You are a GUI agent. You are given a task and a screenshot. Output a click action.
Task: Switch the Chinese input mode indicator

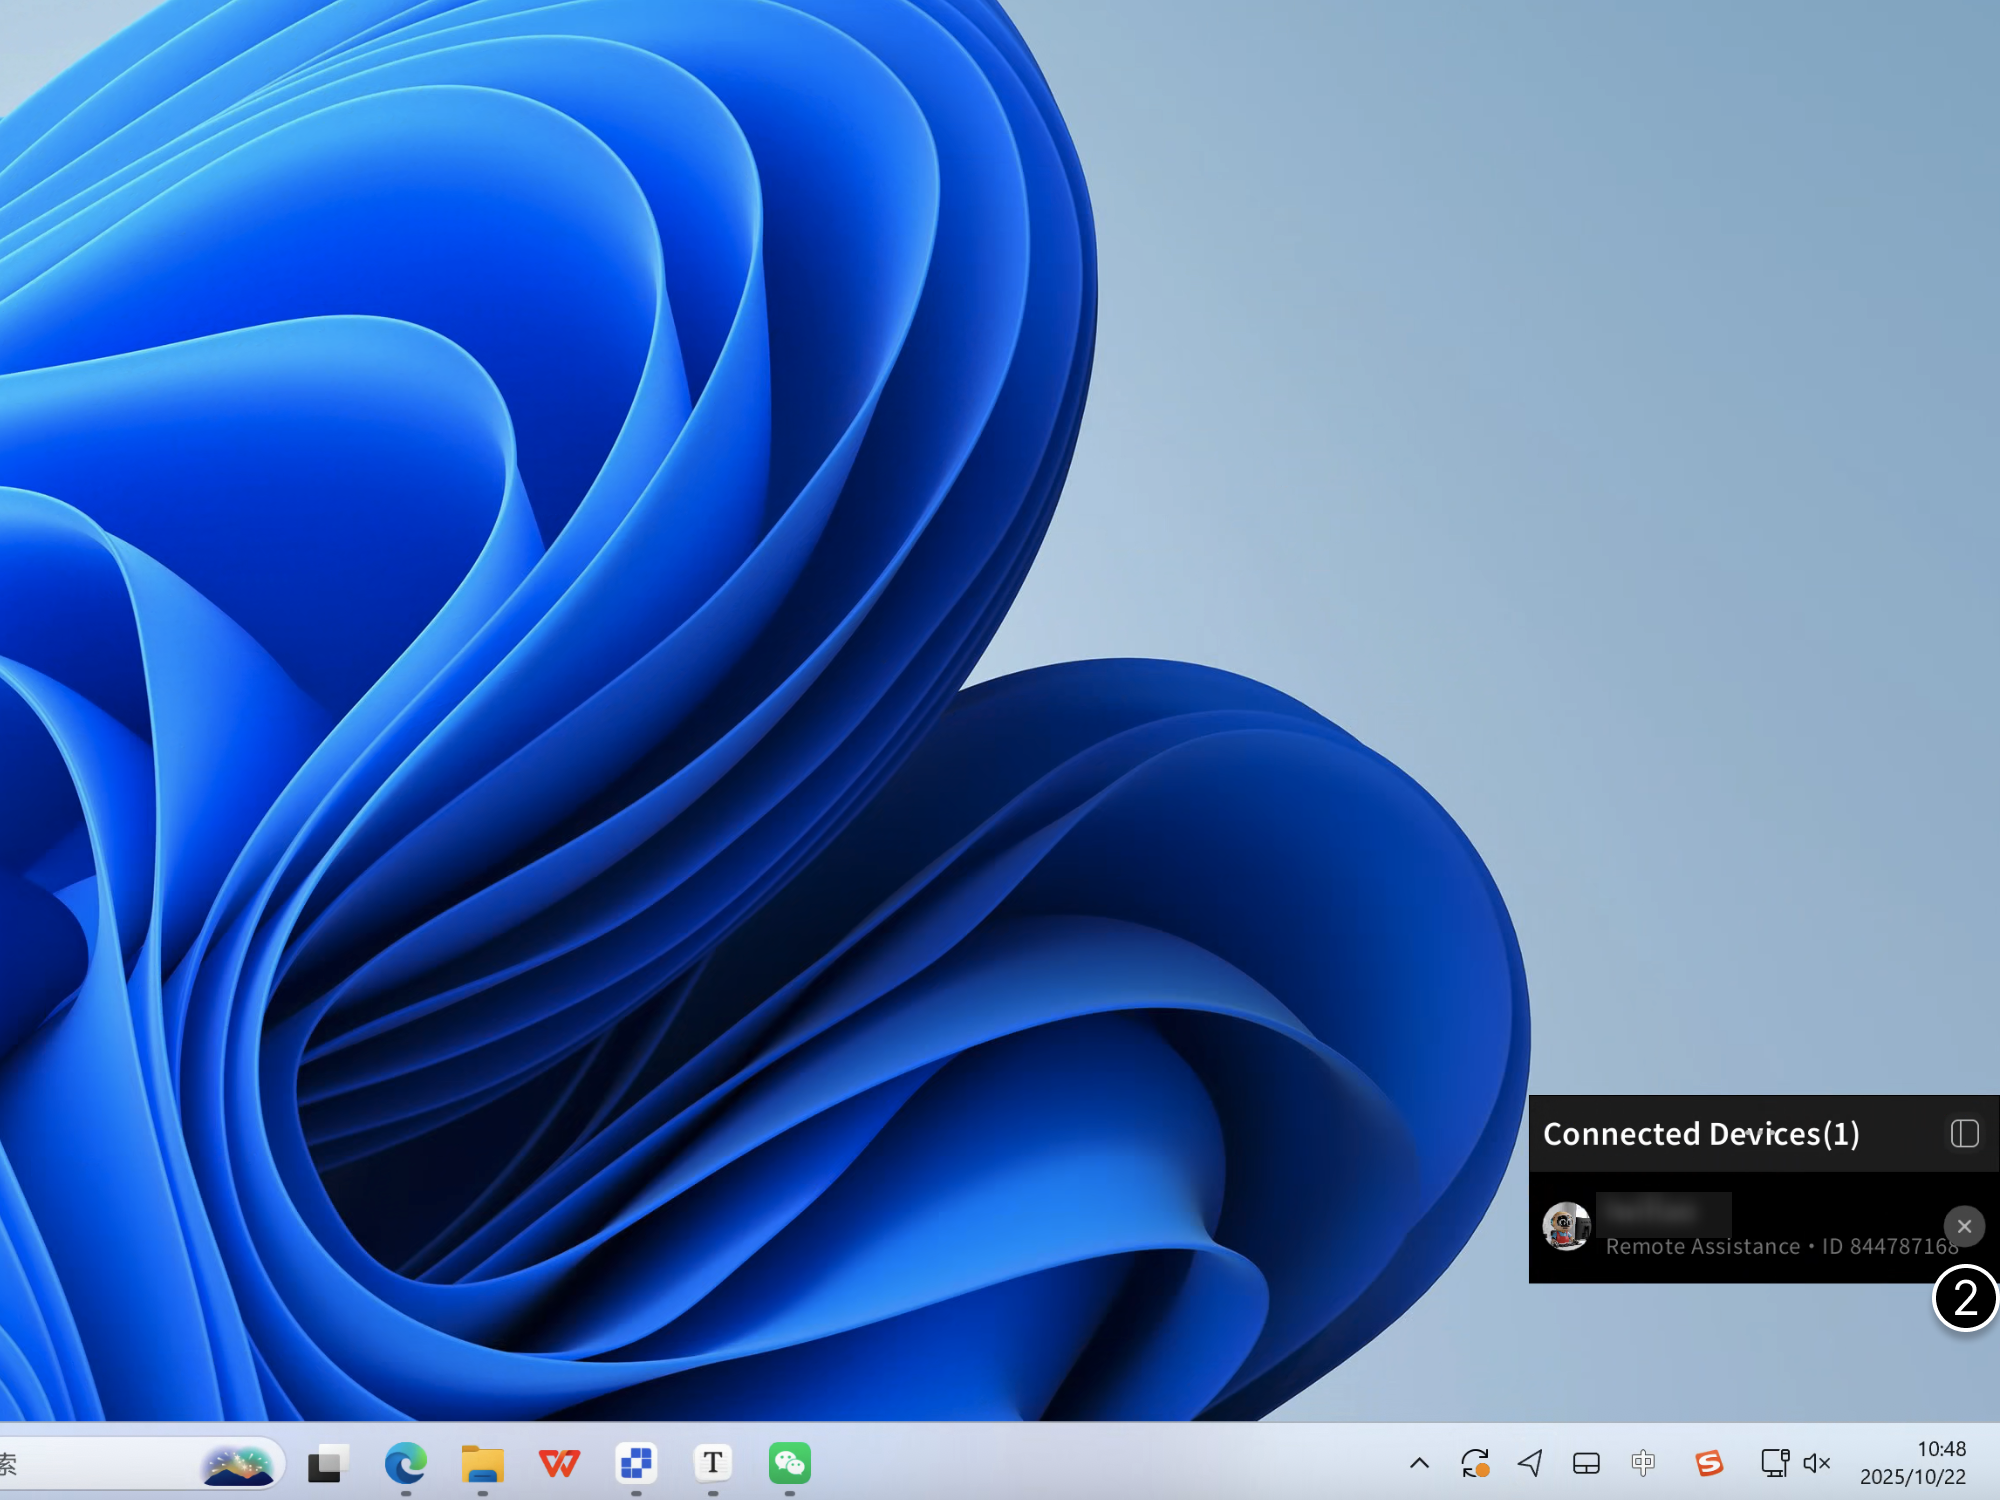(x=1643, y=1464)
